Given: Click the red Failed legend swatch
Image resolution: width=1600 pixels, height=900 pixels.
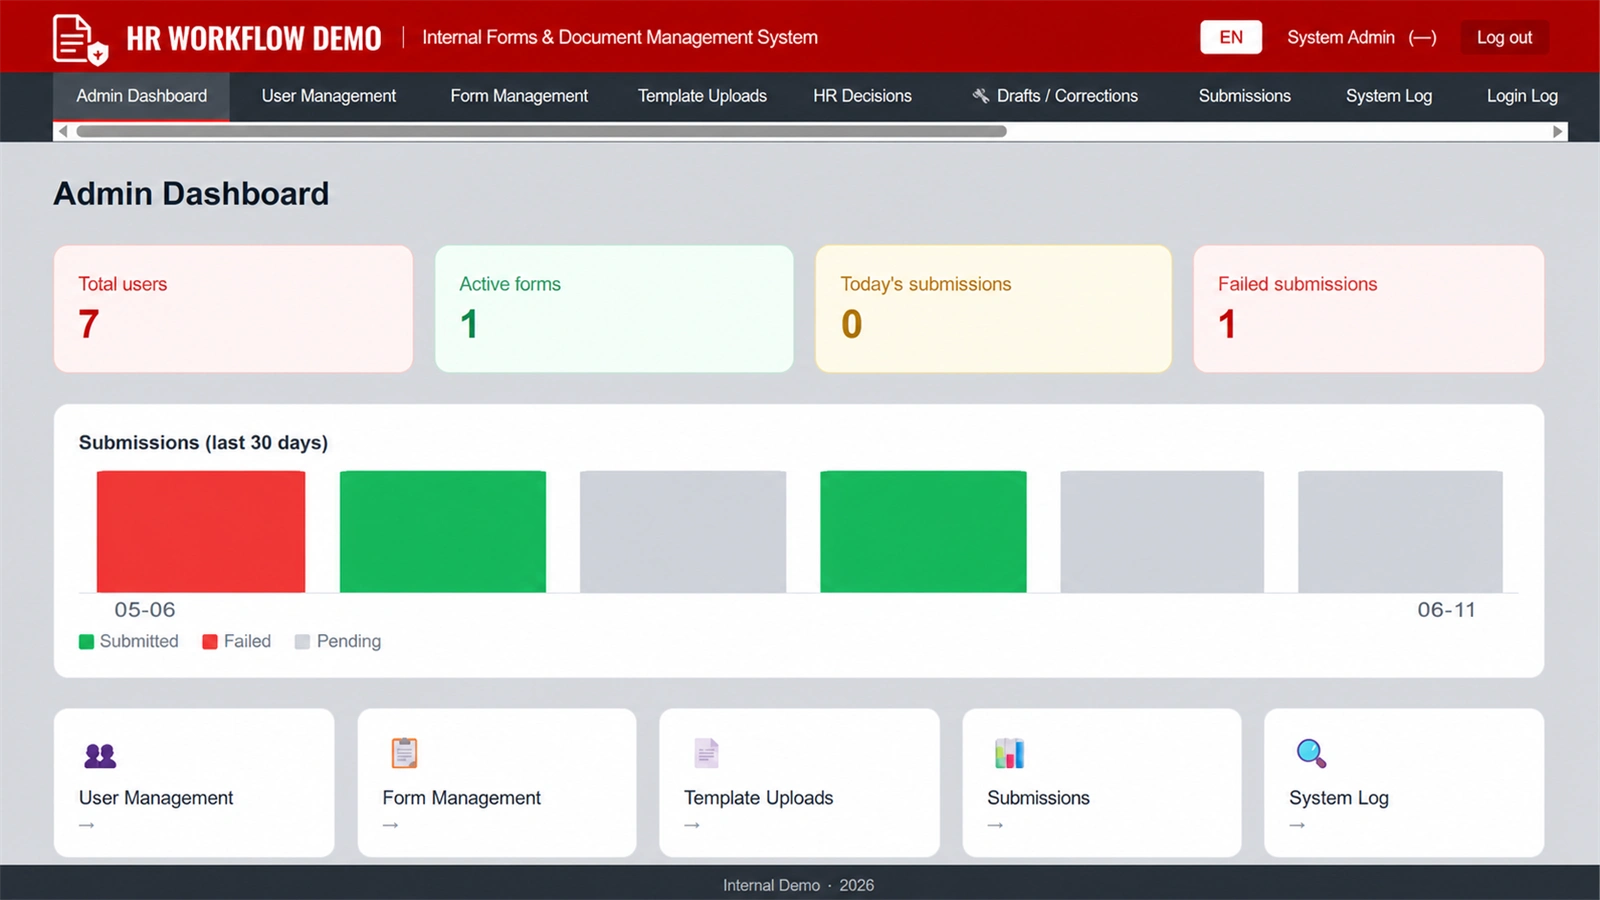Looking at the screenshot, I should coord(210,642).
